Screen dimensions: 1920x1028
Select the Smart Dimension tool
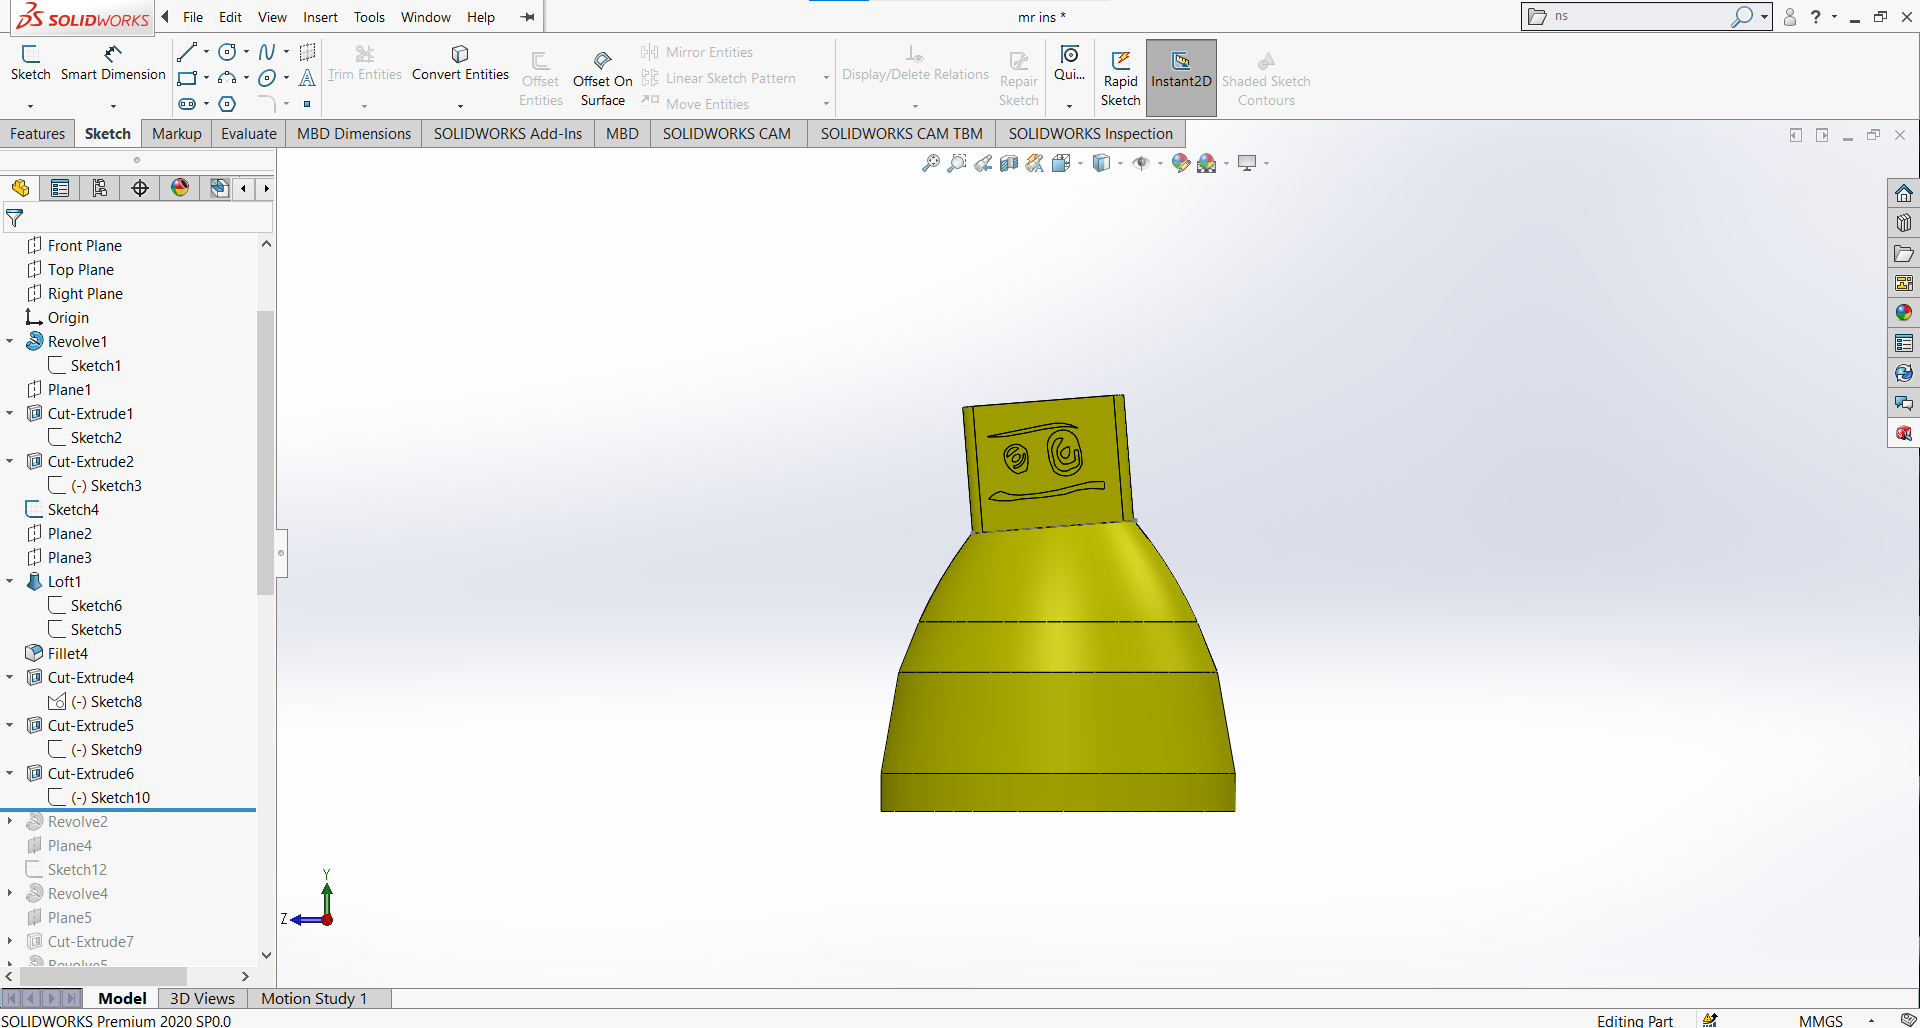pyautogui.click(x=112, y=63)
